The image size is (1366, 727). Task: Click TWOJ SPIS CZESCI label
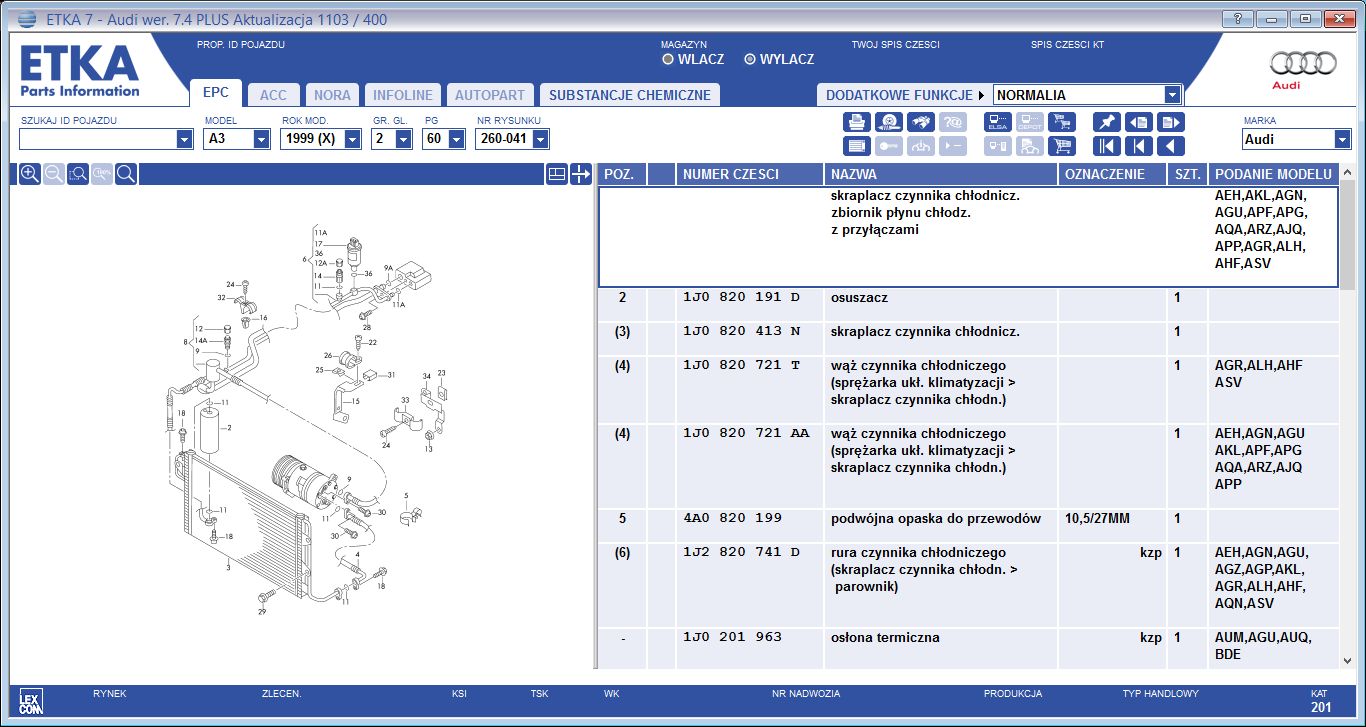click(895, 45)
